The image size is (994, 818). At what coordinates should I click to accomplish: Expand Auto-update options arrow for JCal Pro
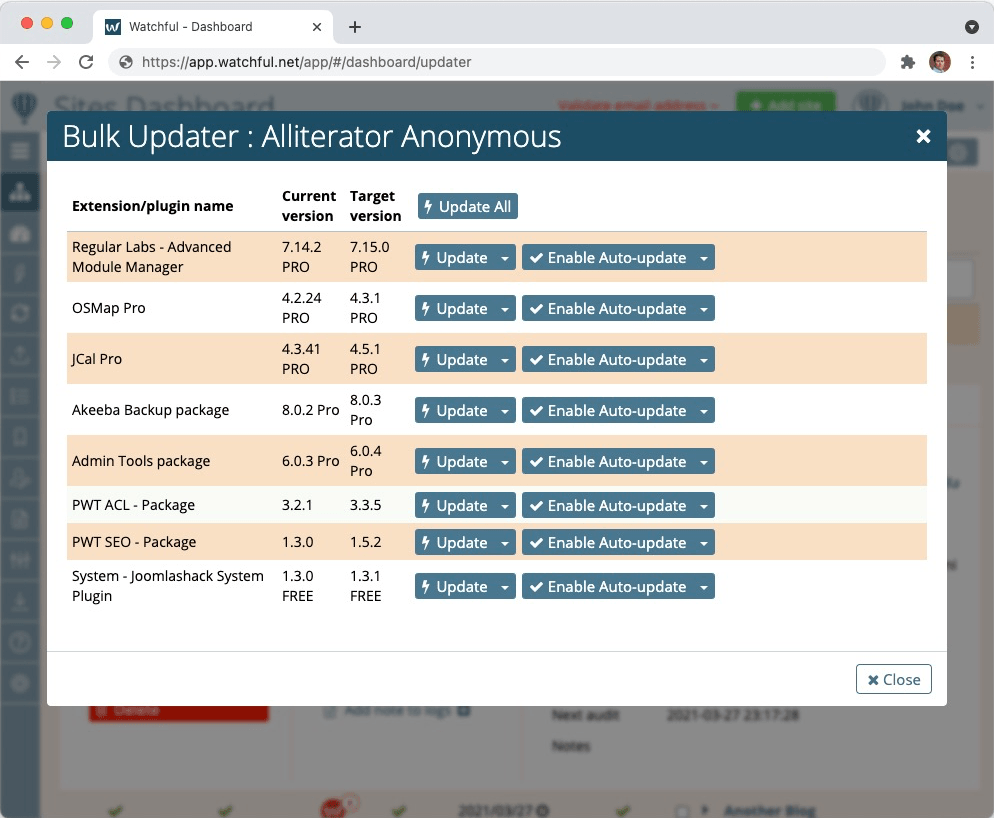tap(704, 359)
